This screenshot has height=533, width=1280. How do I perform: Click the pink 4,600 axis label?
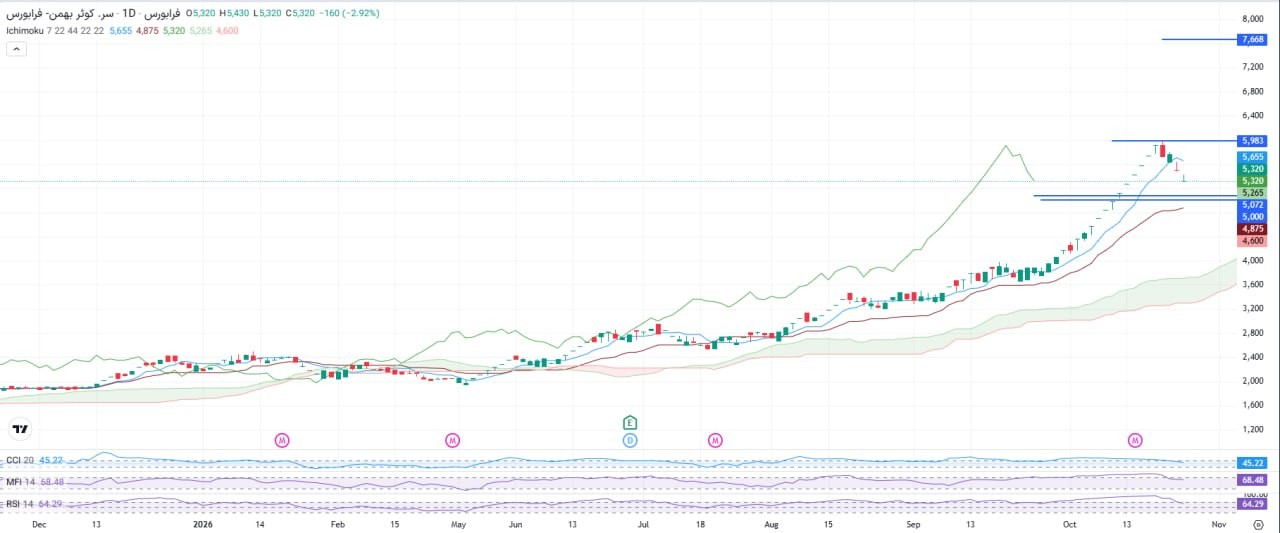point(1253,241)
